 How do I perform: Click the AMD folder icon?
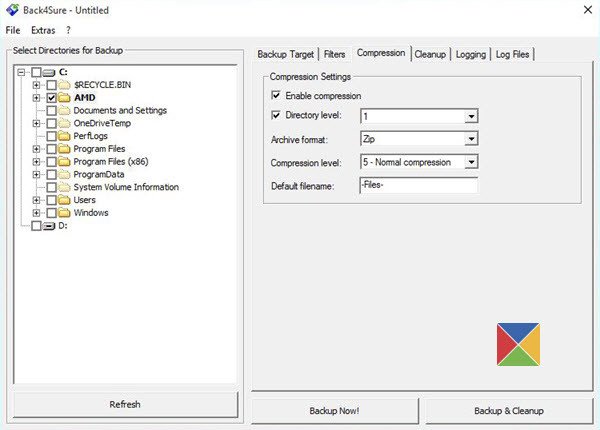pos(64,98)
